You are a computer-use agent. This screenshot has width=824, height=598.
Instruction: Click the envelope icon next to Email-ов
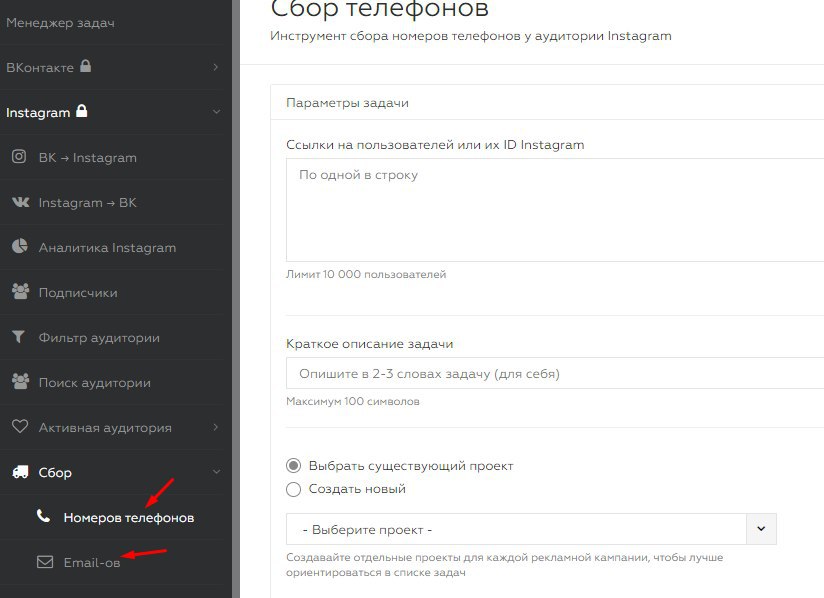coord(45,562)
